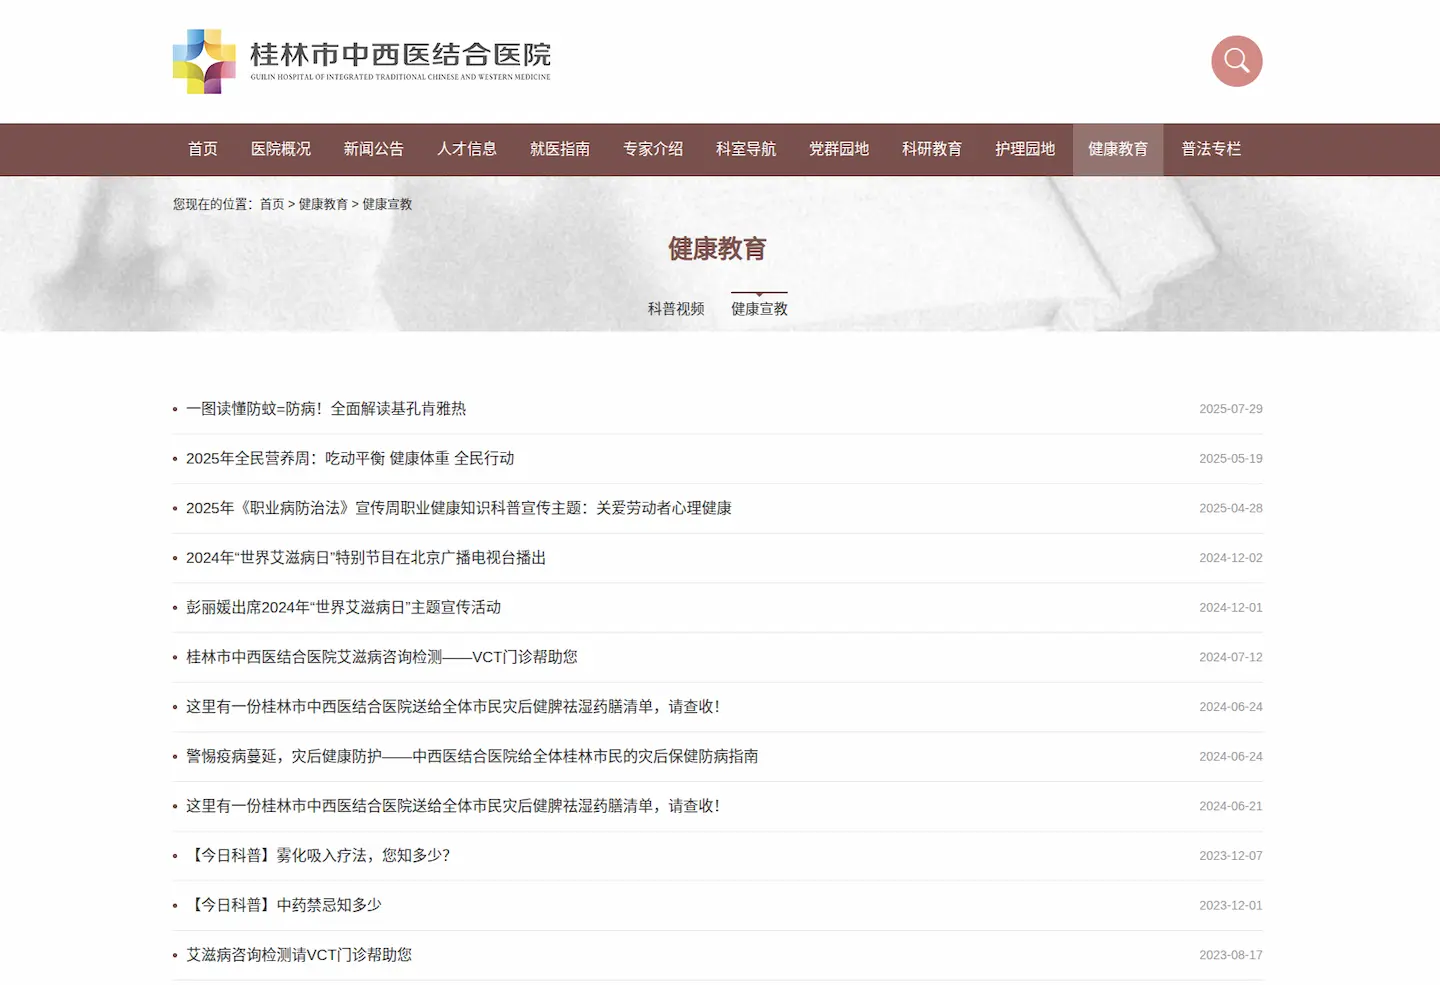Open 【今日科普】雾化吸入疗法 article

[318, 856]
